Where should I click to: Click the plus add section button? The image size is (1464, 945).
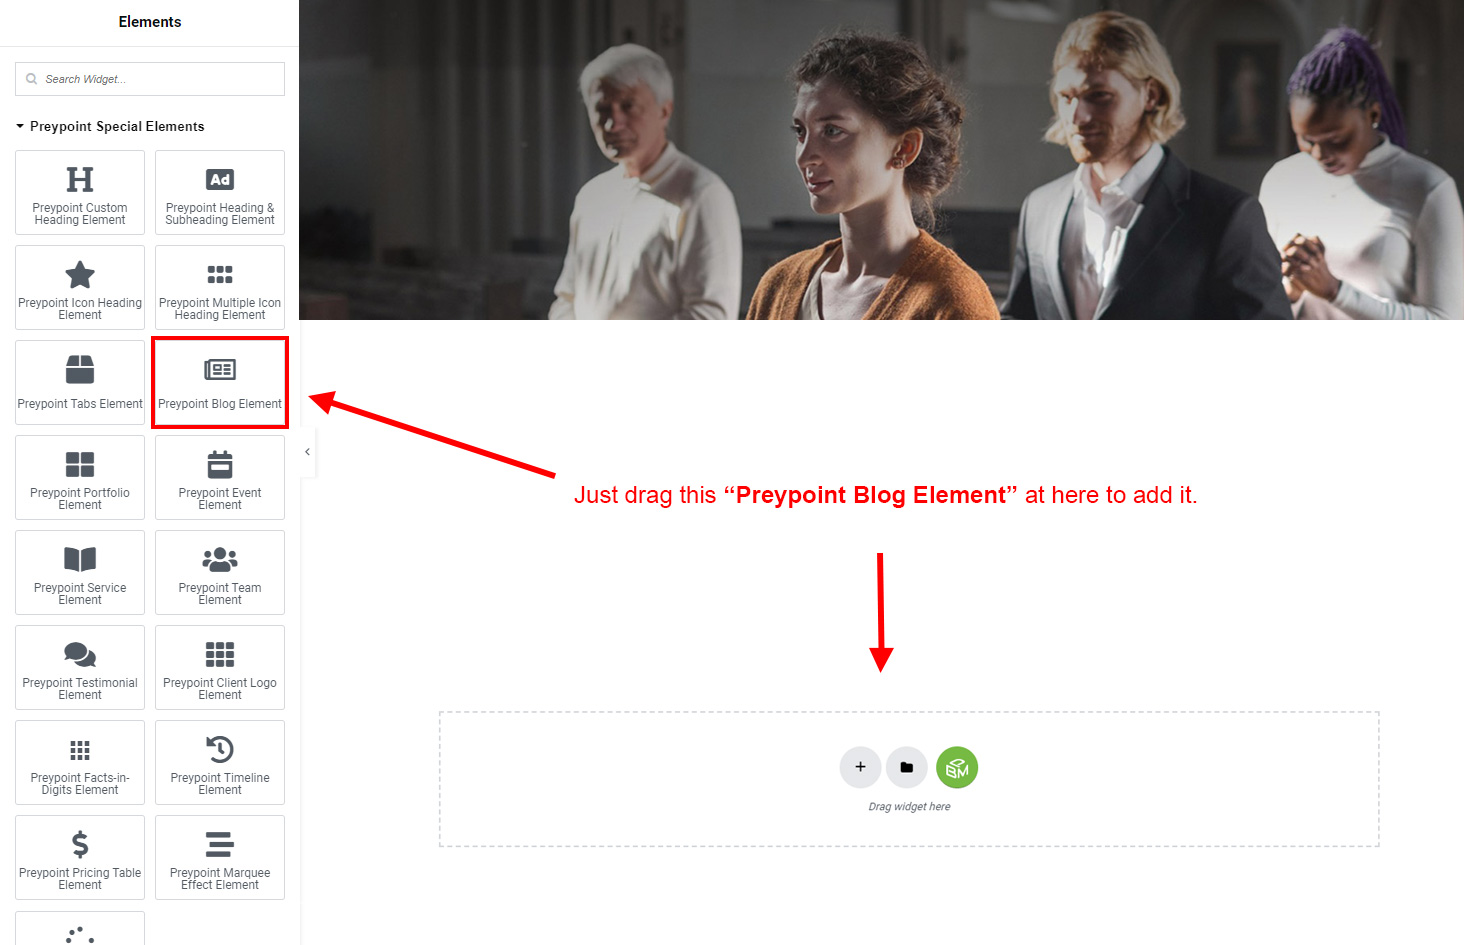point(860,767)
